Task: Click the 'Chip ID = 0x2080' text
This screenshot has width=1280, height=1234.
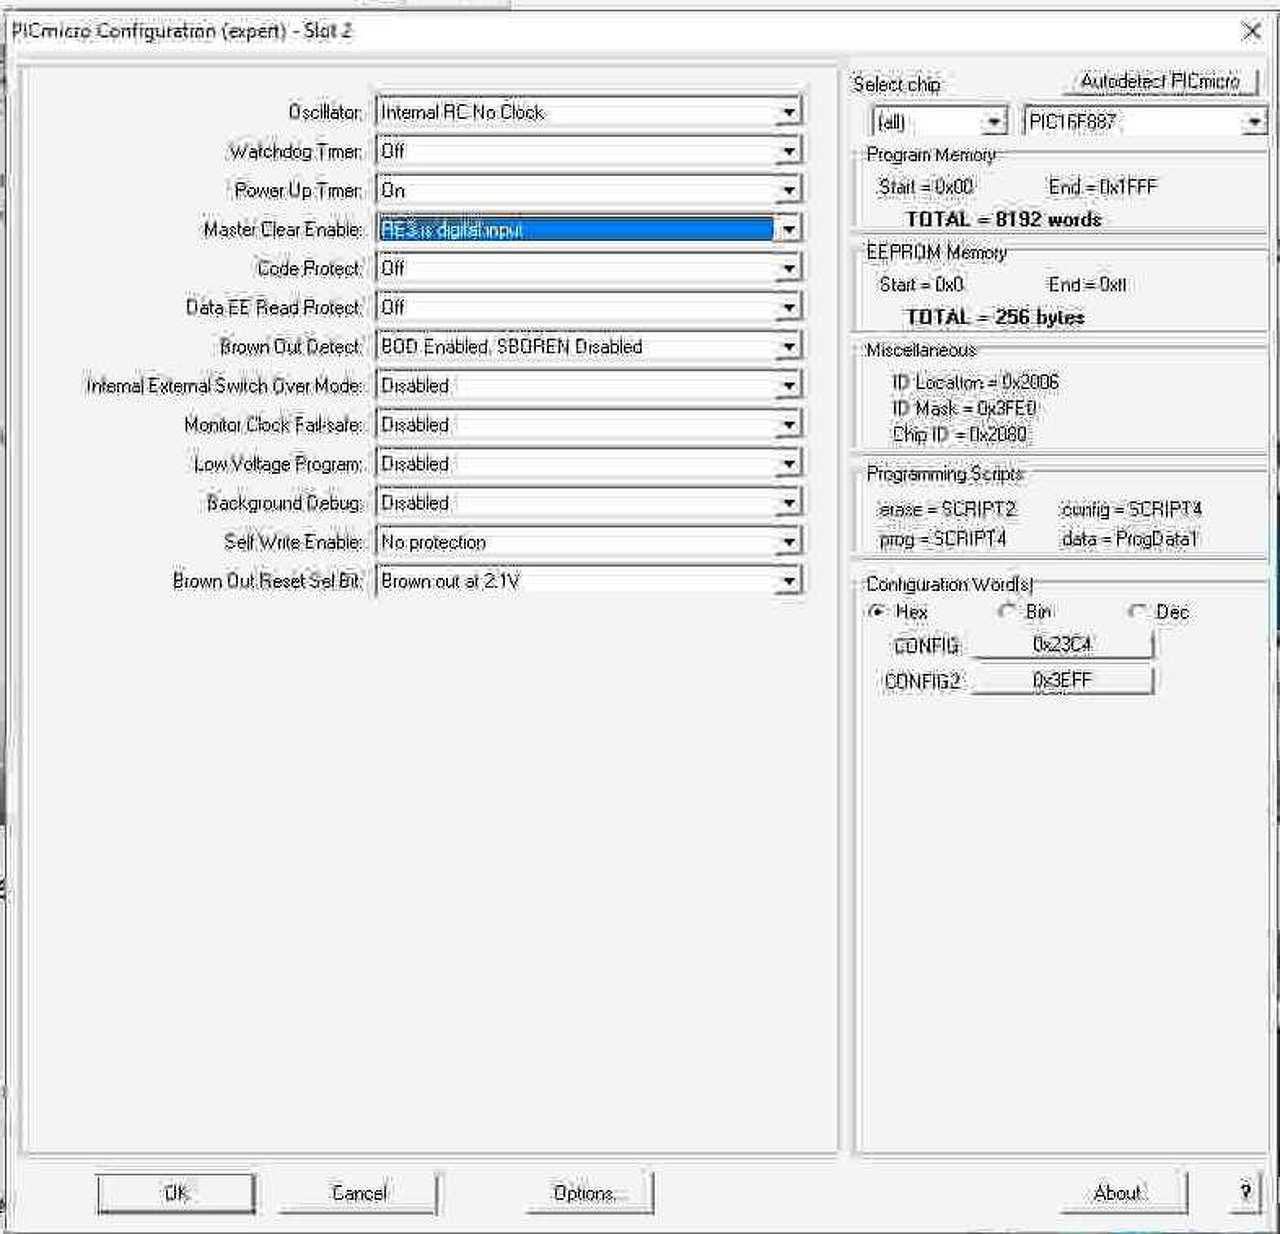Action: 959,434
